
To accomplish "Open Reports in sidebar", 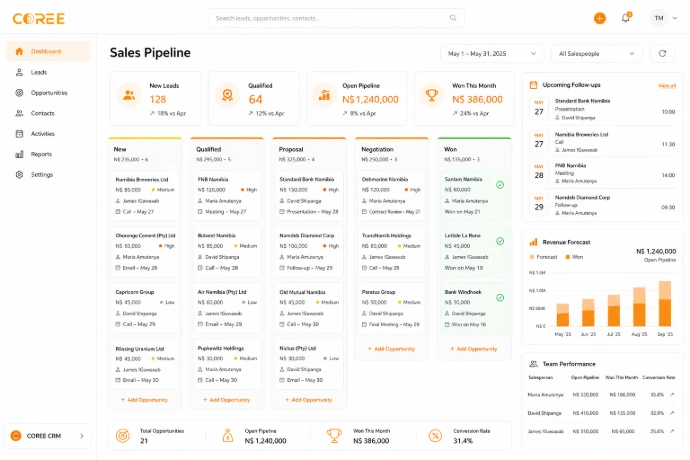I will (x=48, y=154).
